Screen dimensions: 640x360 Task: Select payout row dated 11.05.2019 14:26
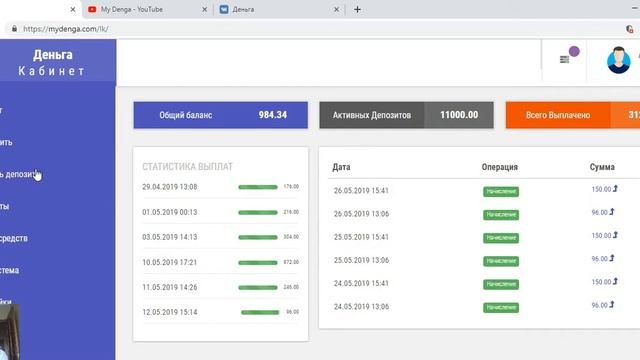(x=220, y=287)
